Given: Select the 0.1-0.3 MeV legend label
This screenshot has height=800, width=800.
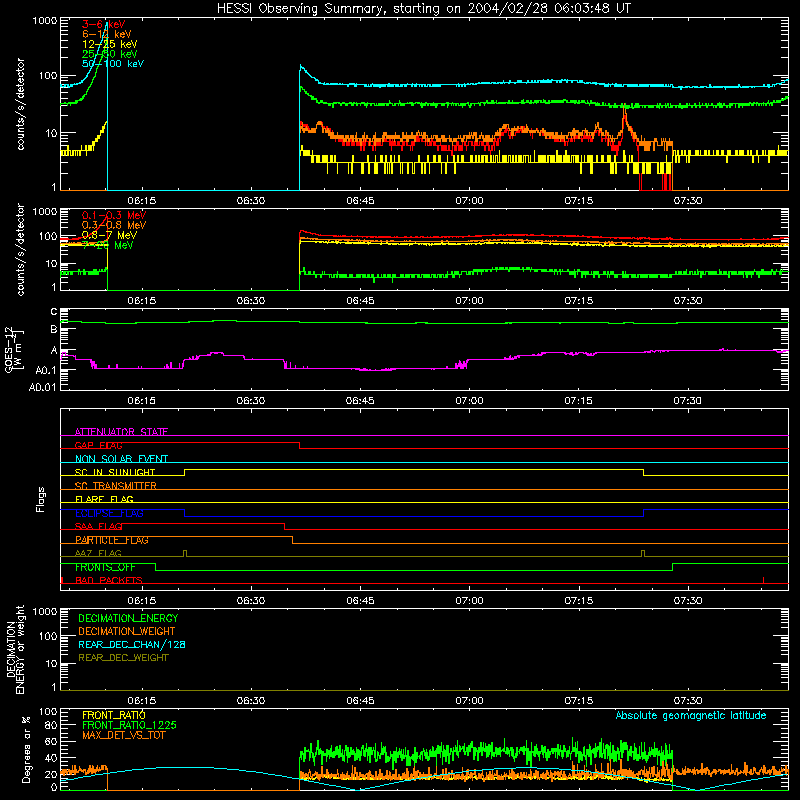Looking at the screenshot, I should (114, 215).
